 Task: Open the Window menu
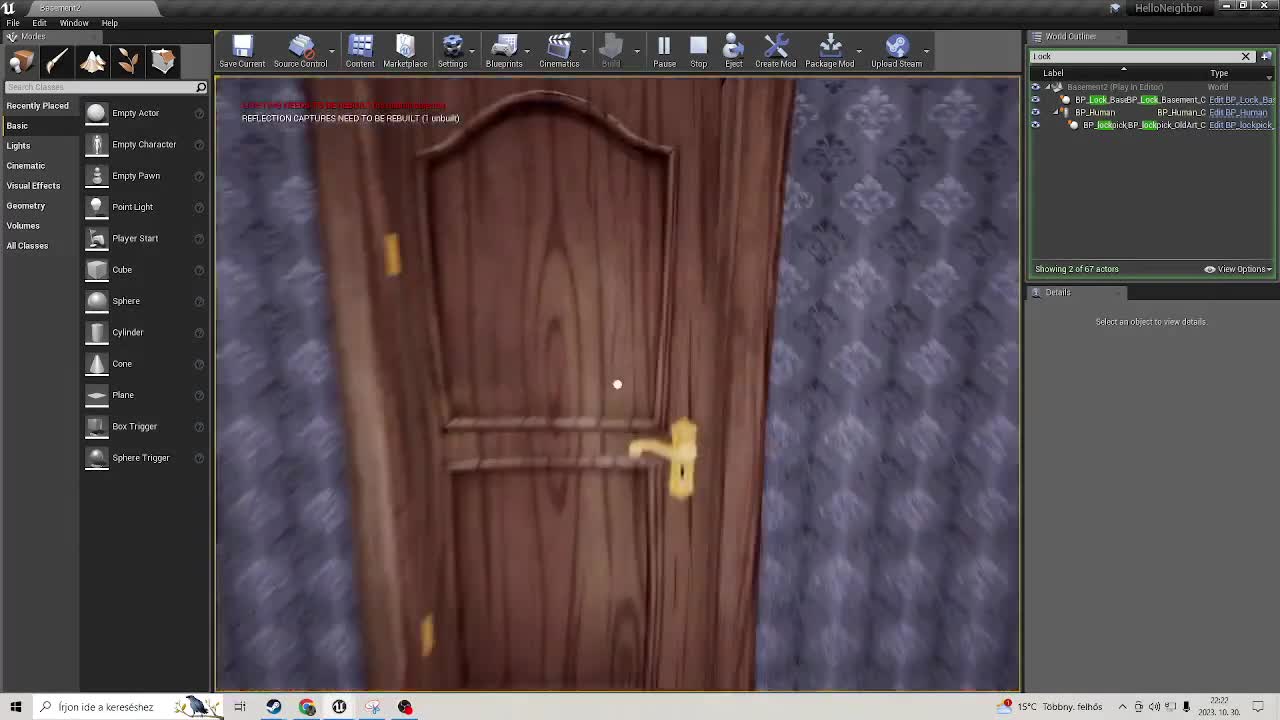(x=74, y=23)
